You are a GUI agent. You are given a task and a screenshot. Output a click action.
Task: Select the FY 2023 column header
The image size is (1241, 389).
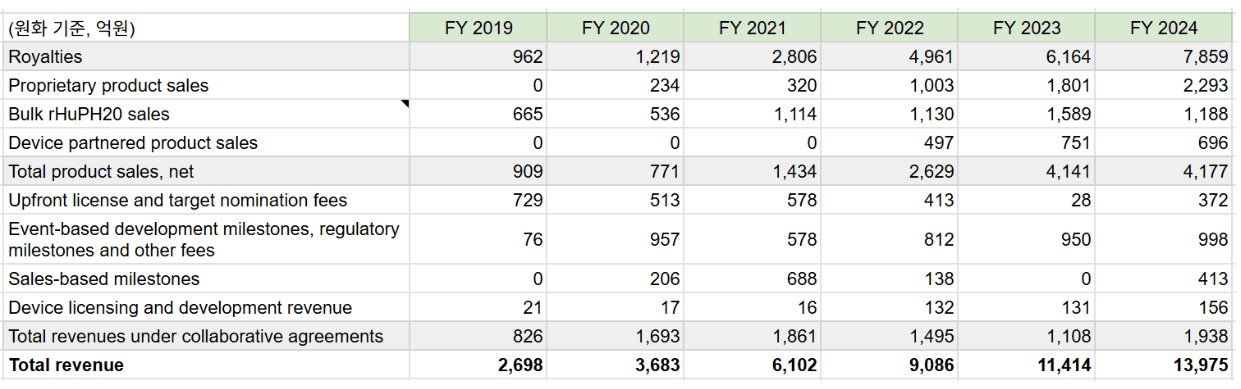pos(1026,28)
